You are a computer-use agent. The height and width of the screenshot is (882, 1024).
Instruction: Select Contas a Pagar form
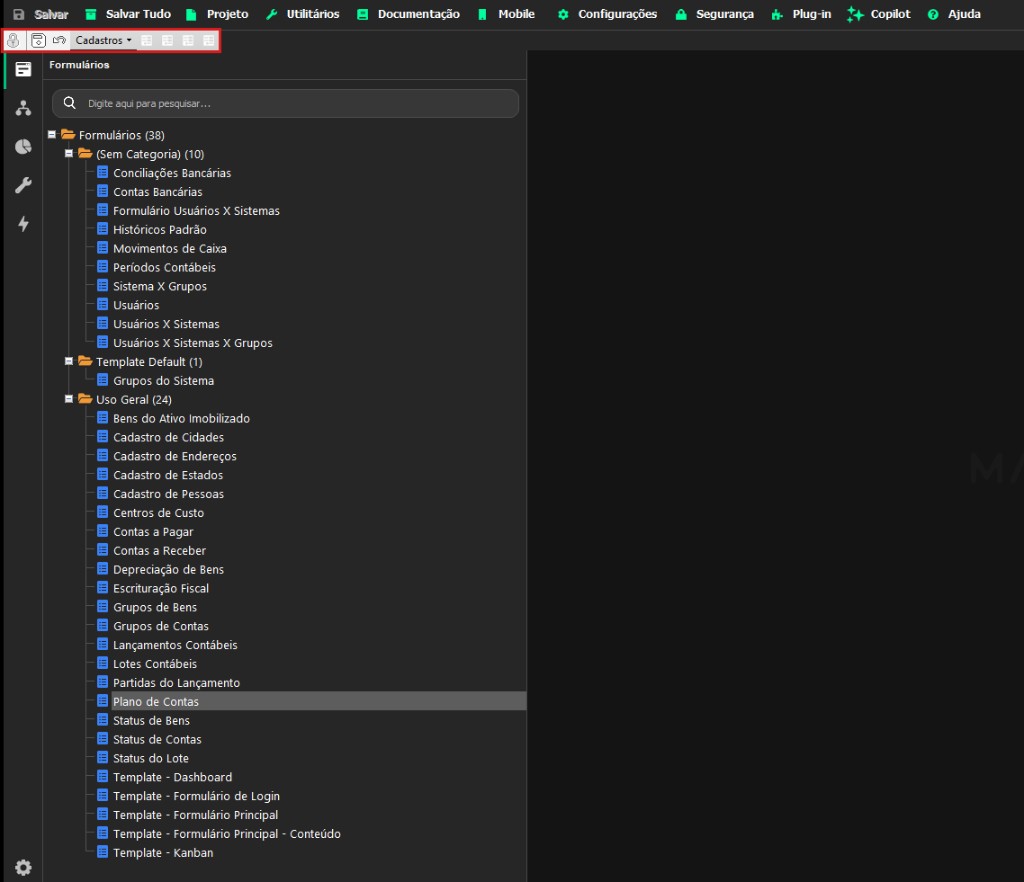153,532
